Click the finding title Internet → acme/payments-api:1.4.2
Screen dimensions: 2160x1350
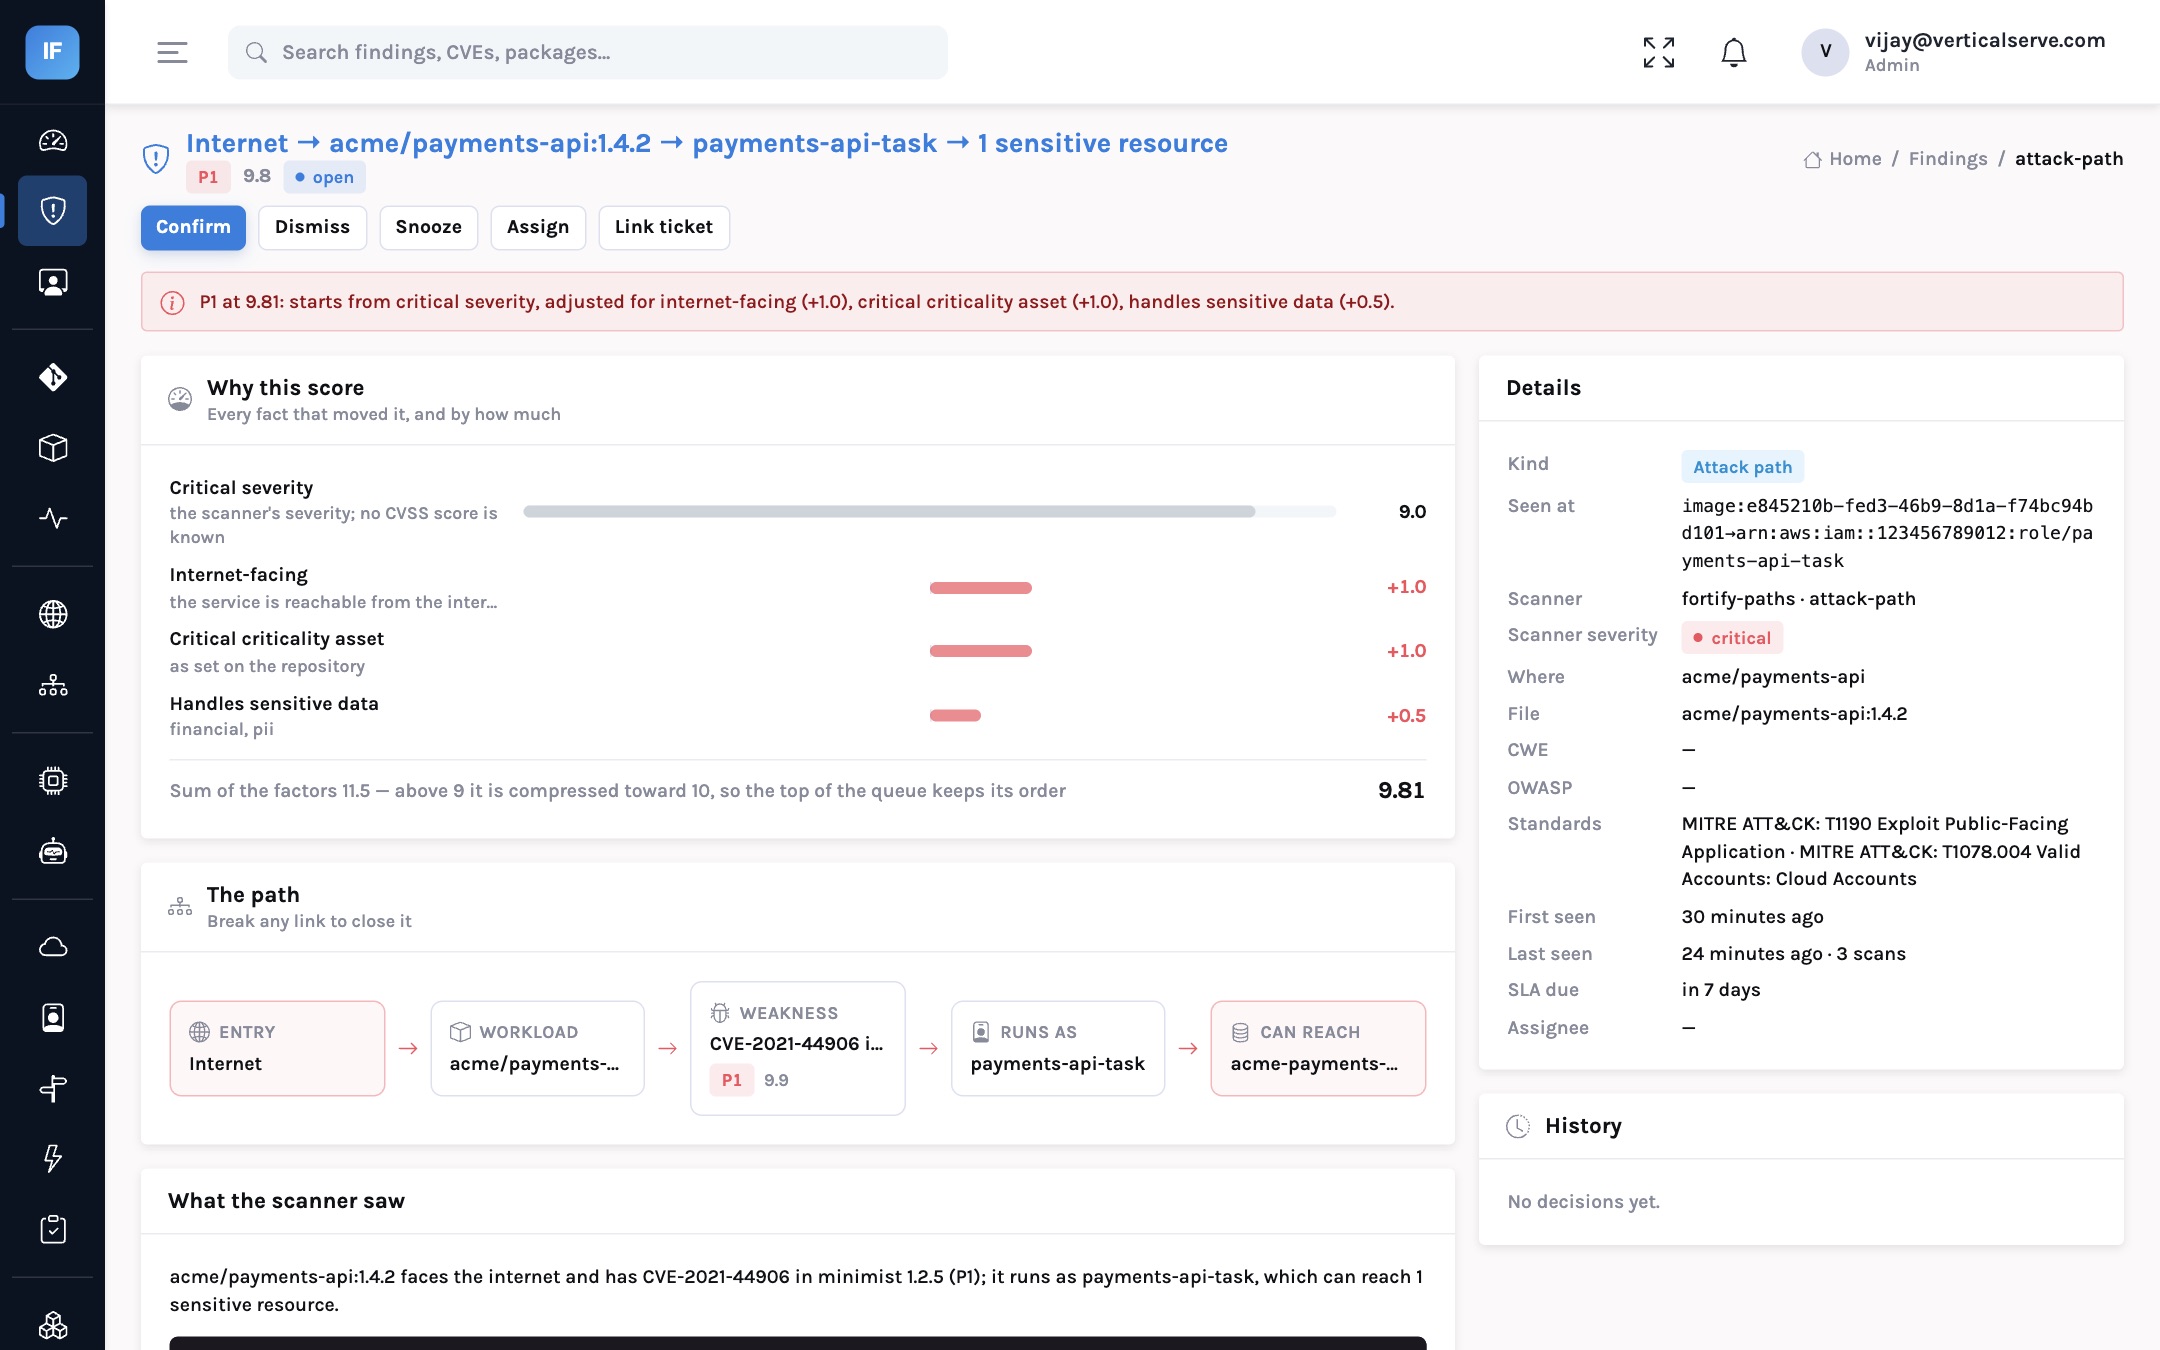point(707,143)
